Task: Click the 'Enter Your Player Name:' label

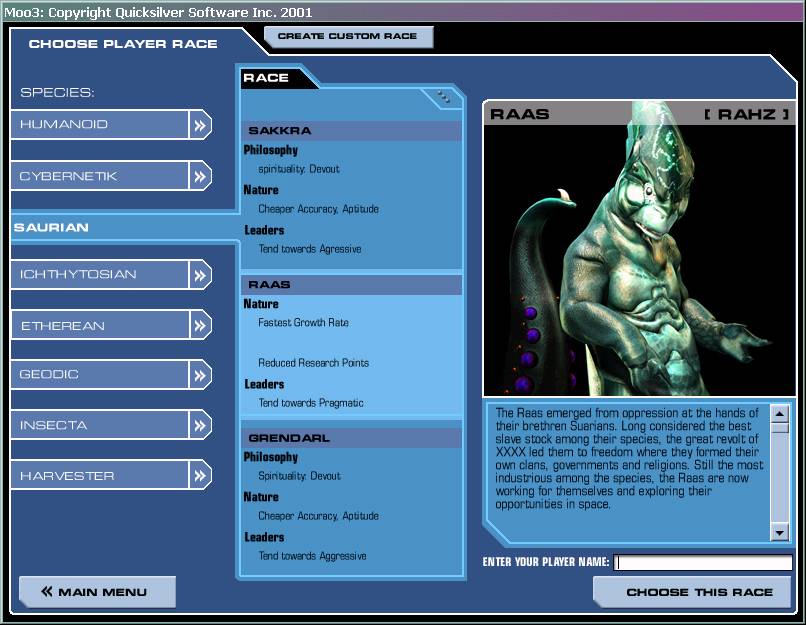Action: point(546,562)
